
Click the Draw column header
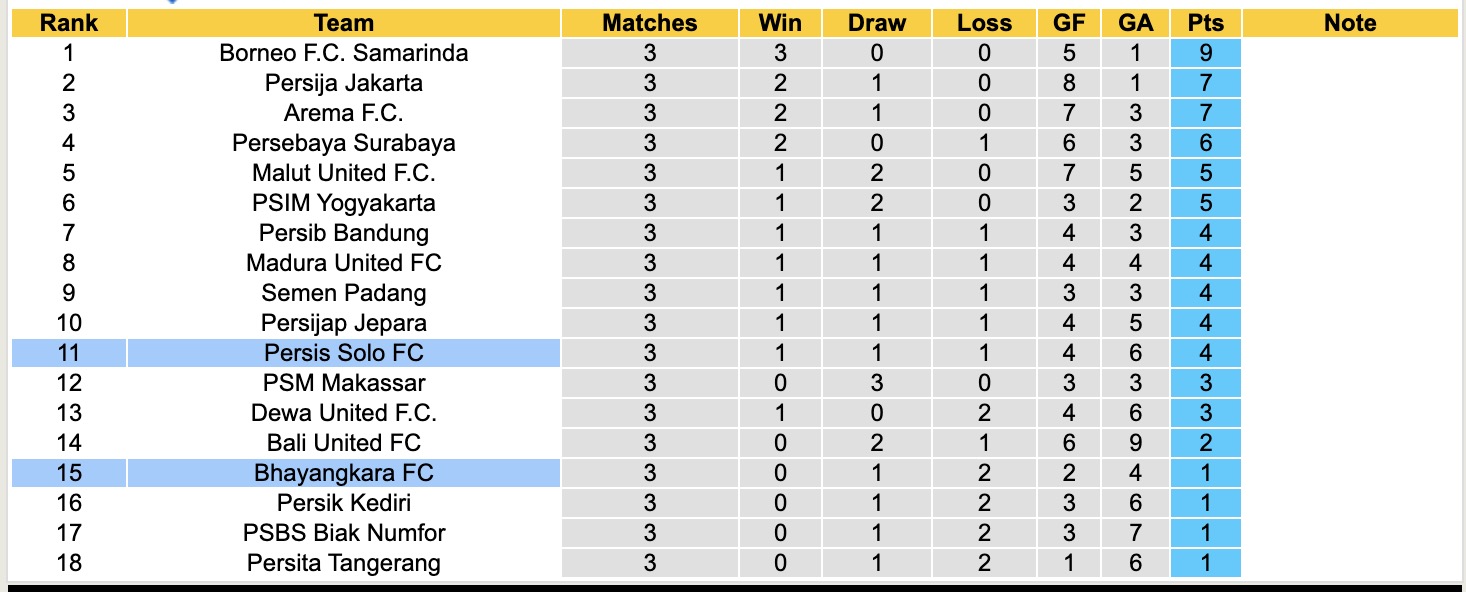[x=876, y=23]
